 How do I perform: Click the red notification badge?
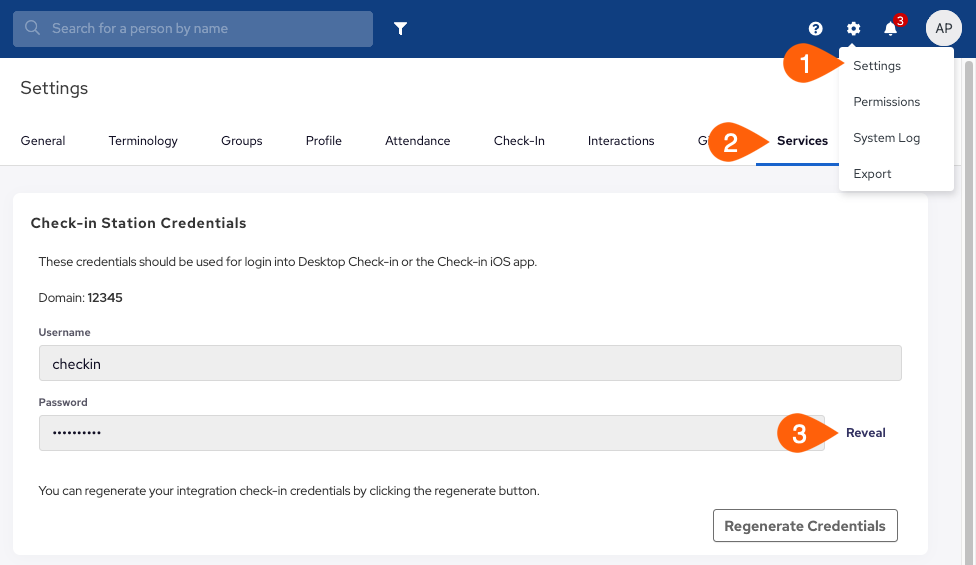900,21
